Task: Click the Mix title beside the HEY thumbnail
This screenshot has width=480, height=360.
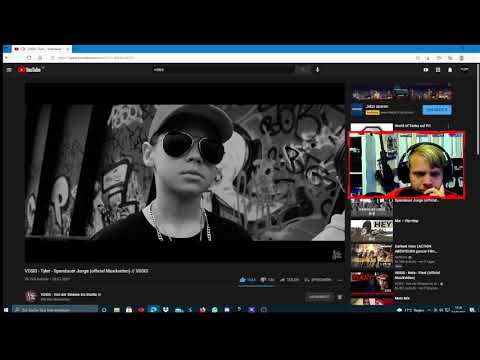Action: (406, 221)
